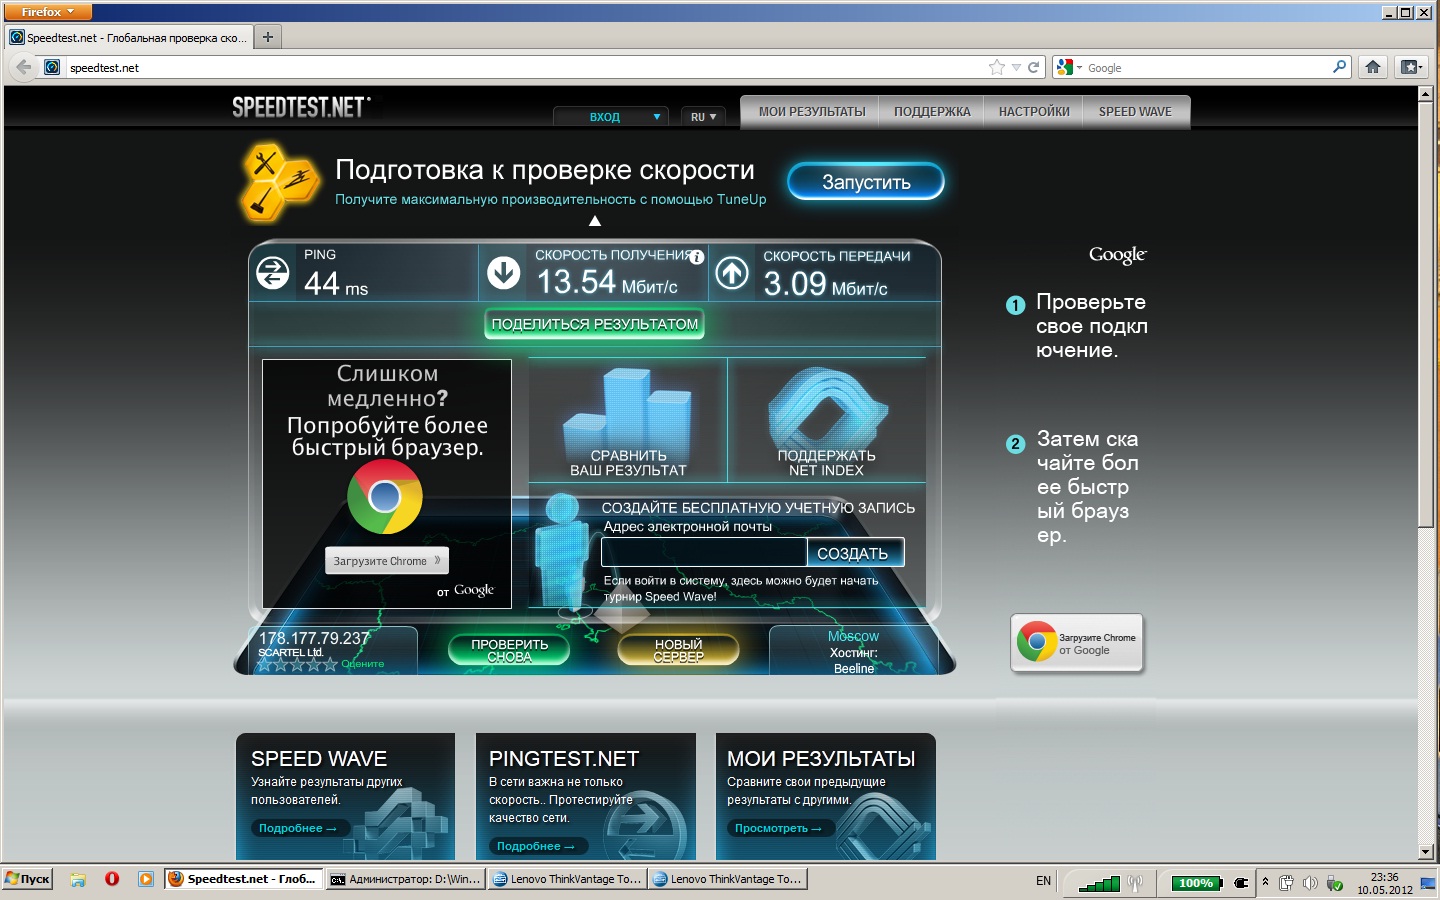Click the TuneUp honeycomb tools icon
The width and height of the screenshot is (1440, 900).
[x=280, y=182]
